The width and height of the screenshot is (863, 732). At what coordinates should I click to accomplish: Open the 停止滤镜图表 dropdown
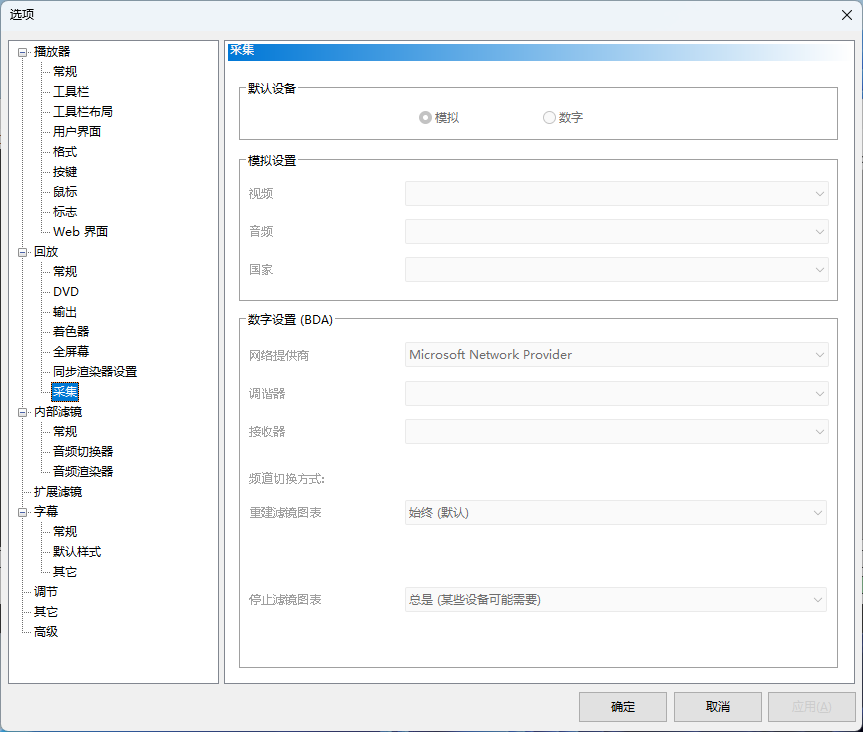615,600
